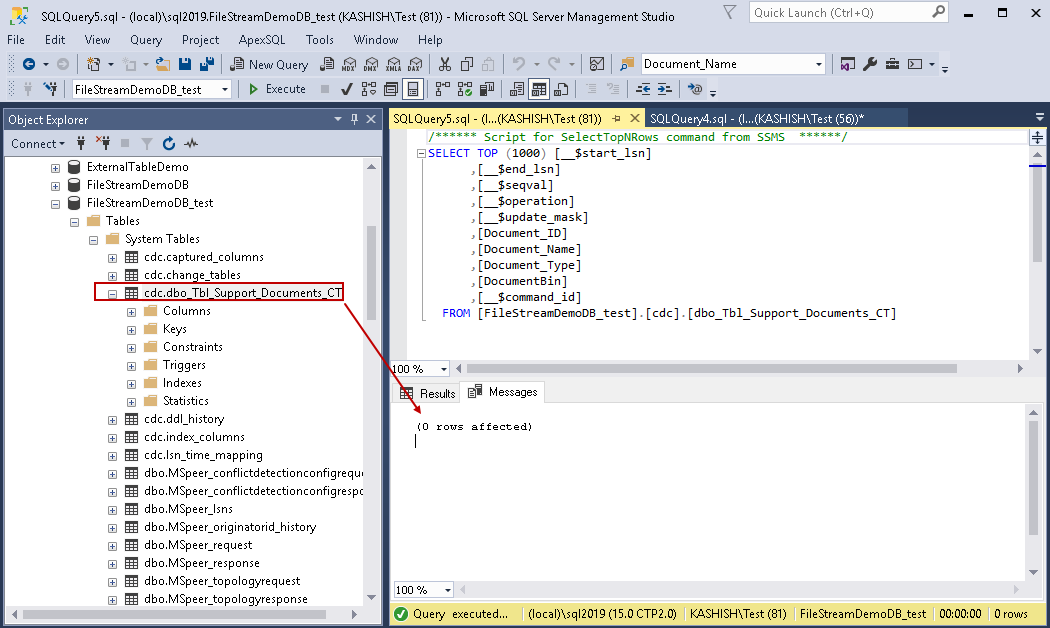Expand the Columns folder node

tap(131, 311)
